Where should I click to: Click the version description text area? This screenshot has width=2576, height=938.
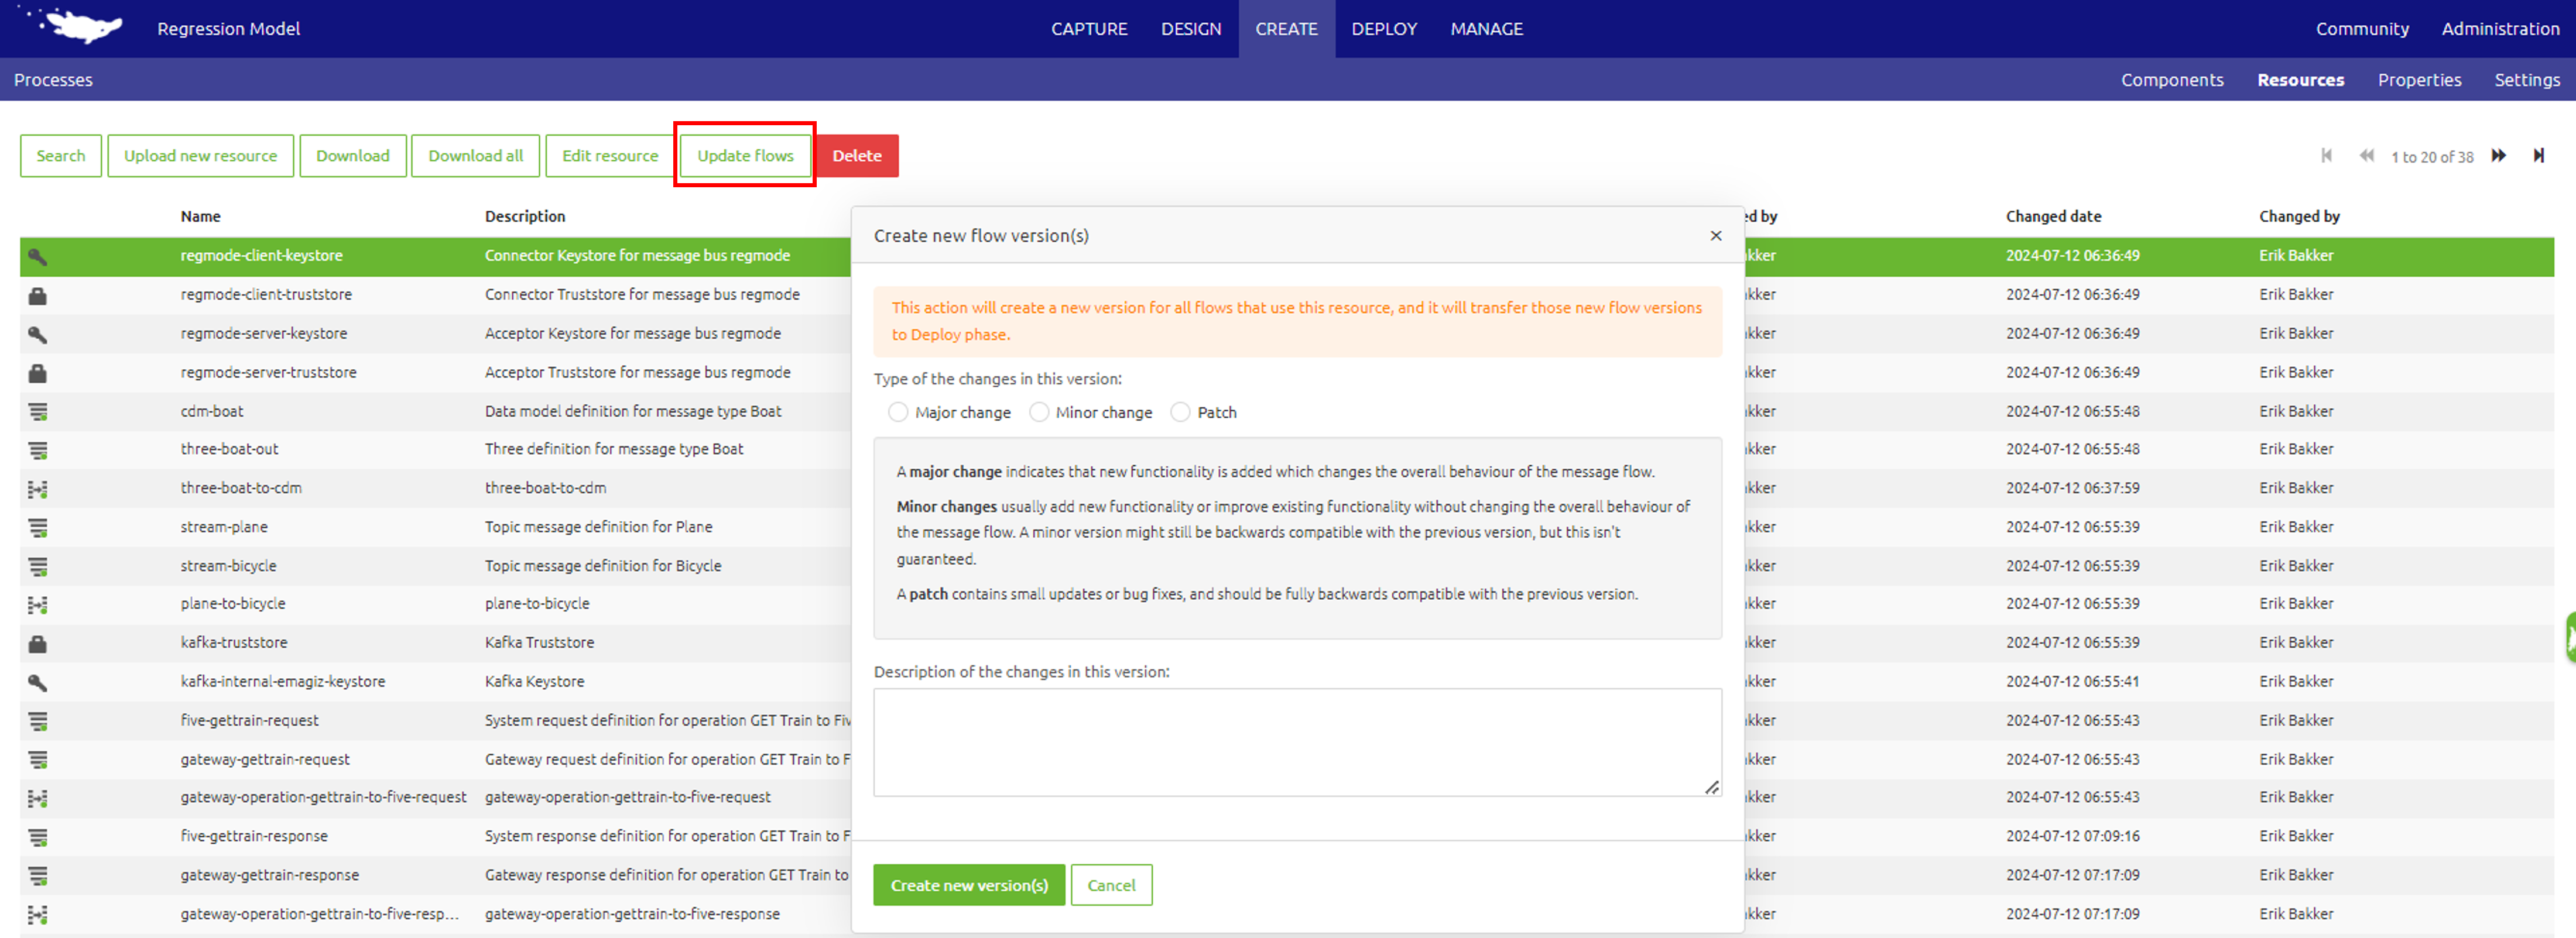[1296, 741]
